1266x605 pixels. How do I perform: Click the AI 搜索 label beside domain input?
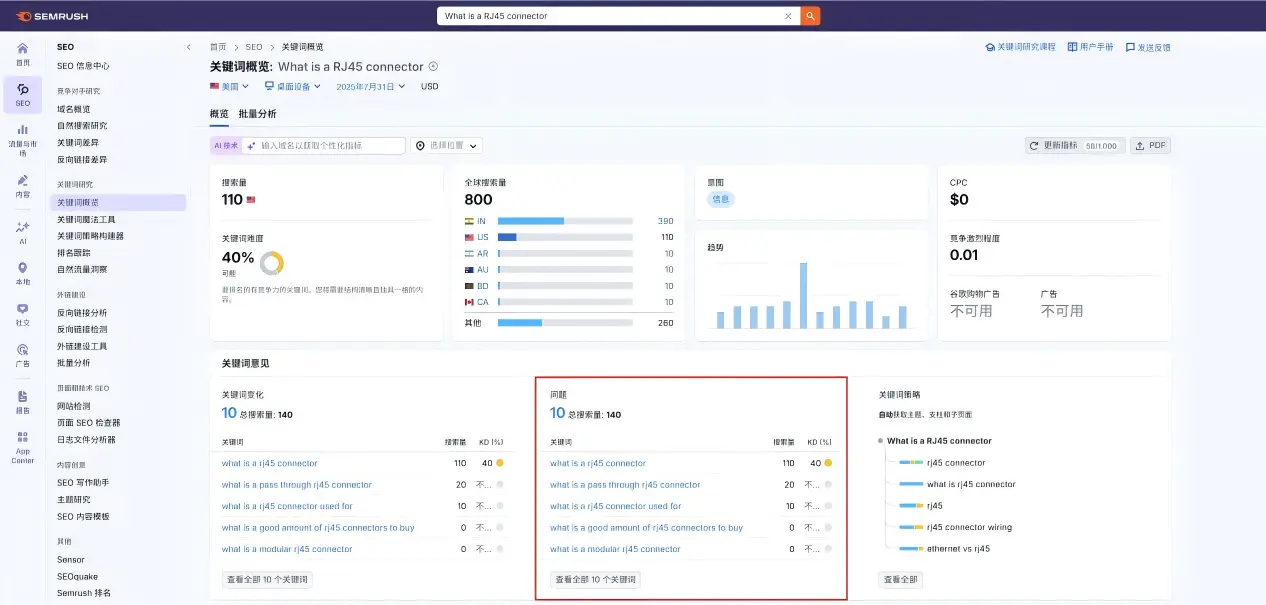(226, 145)
